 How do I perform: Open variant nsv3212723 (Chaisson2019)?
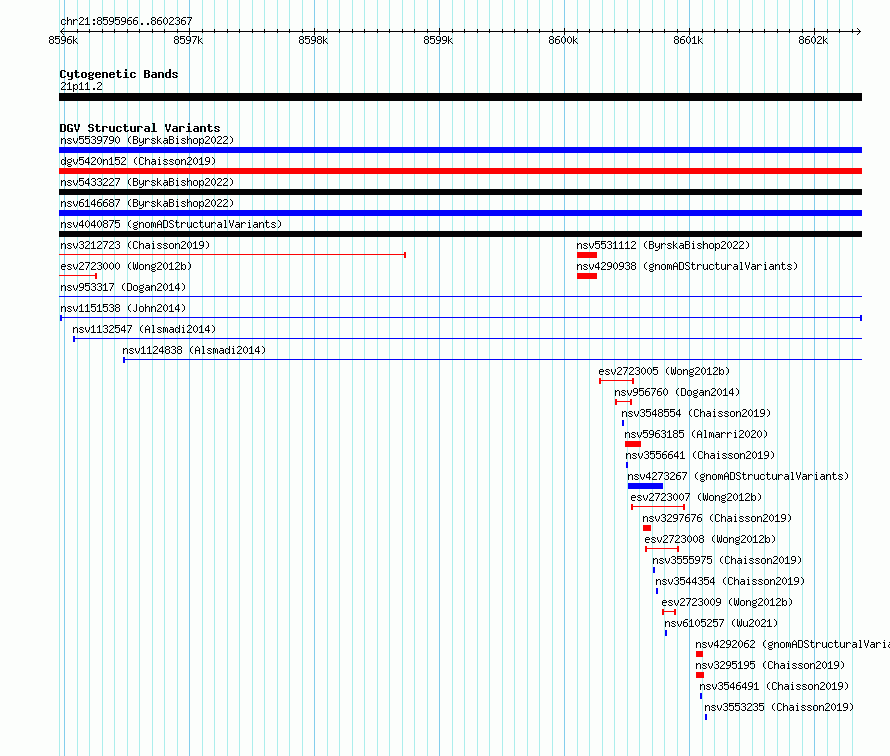(135, 245)
